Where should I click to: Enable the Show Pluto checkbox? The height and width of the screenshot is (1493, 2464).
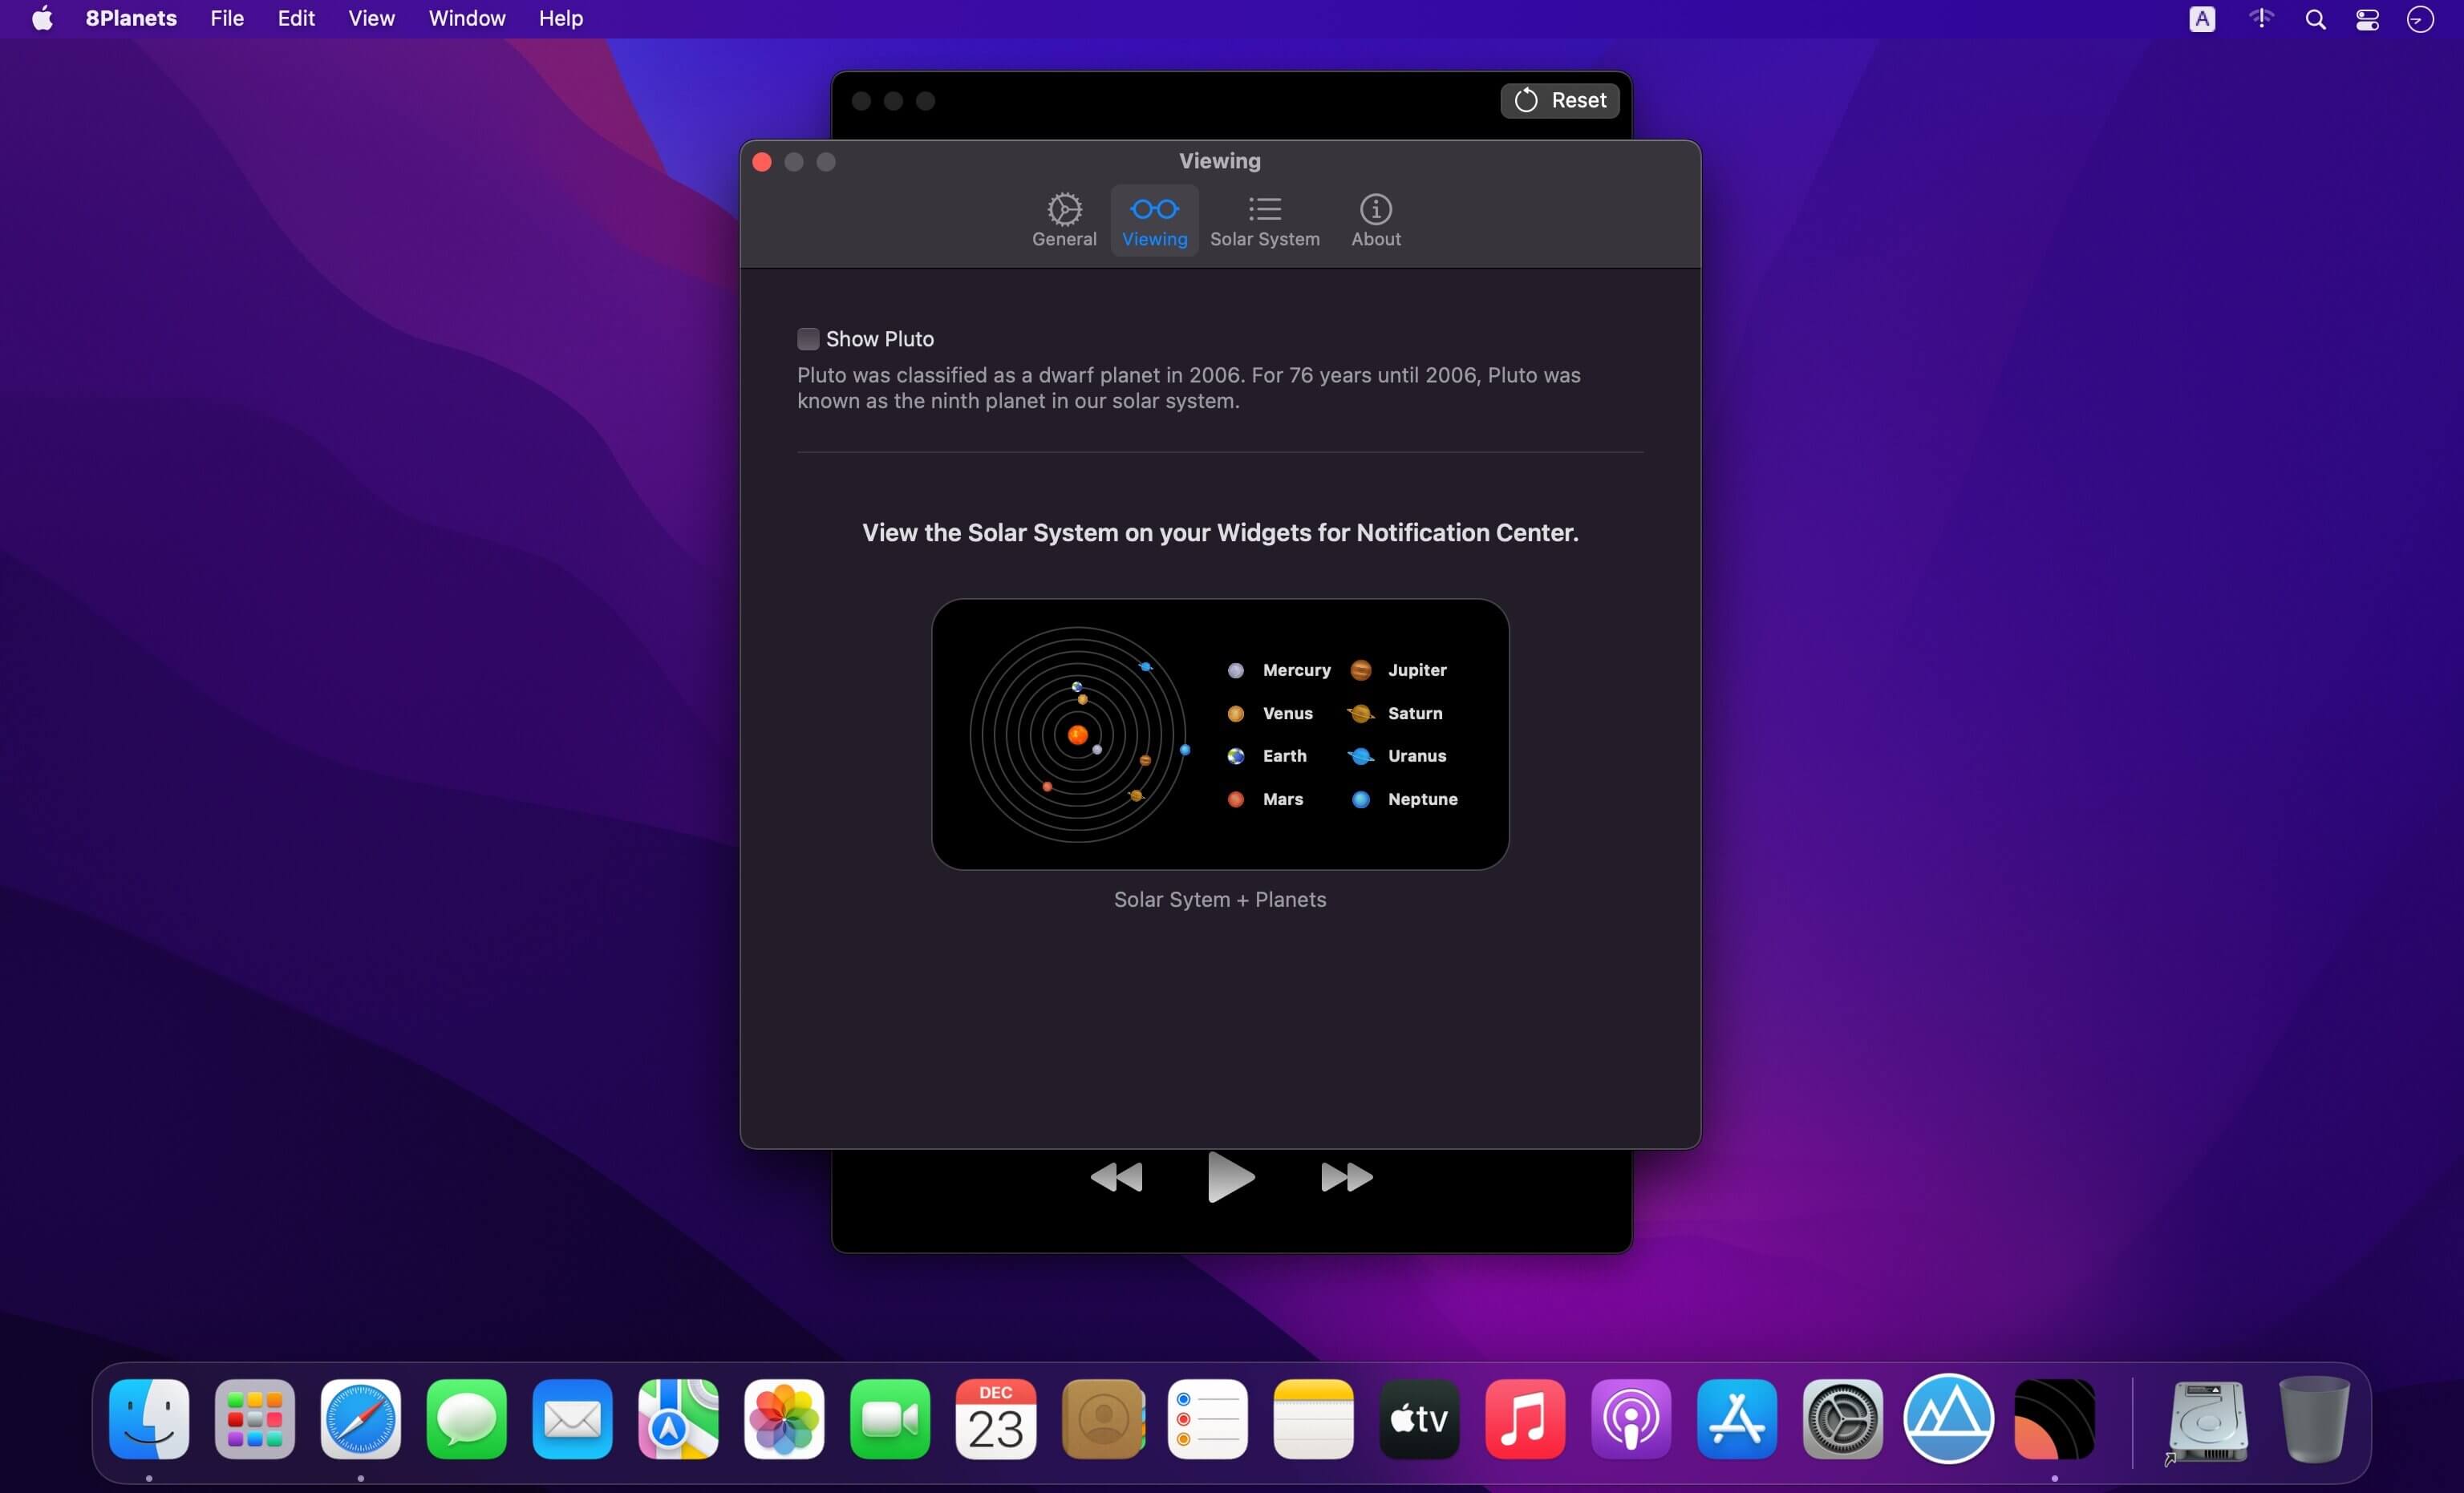pyautogui.click(x=808, y=339)
